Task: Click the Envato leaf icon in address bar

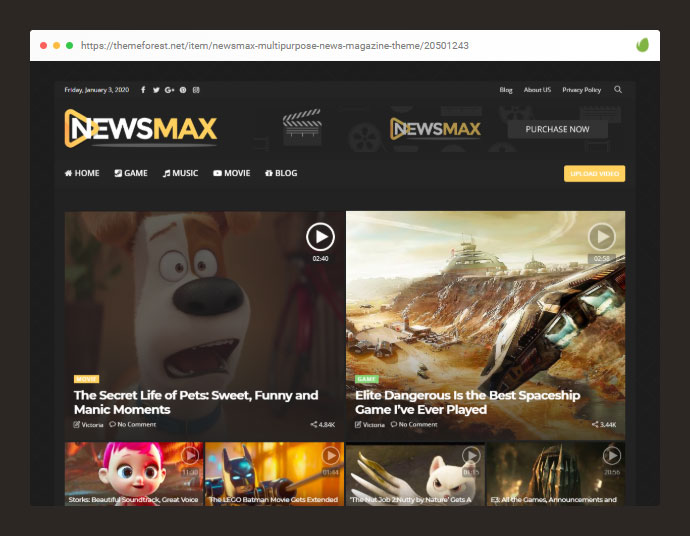Action: tap(642, 45)
